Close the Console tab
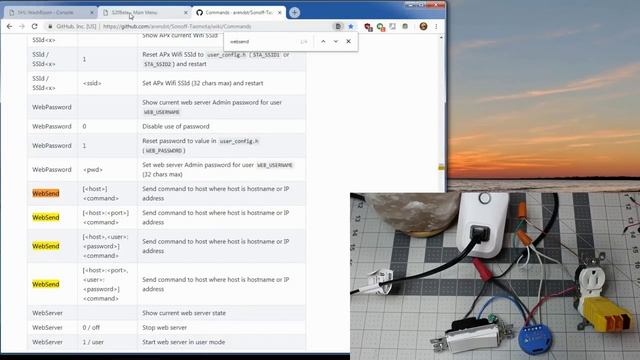The image size is (640, 360). pyautogui.click(x=91, y=13)
